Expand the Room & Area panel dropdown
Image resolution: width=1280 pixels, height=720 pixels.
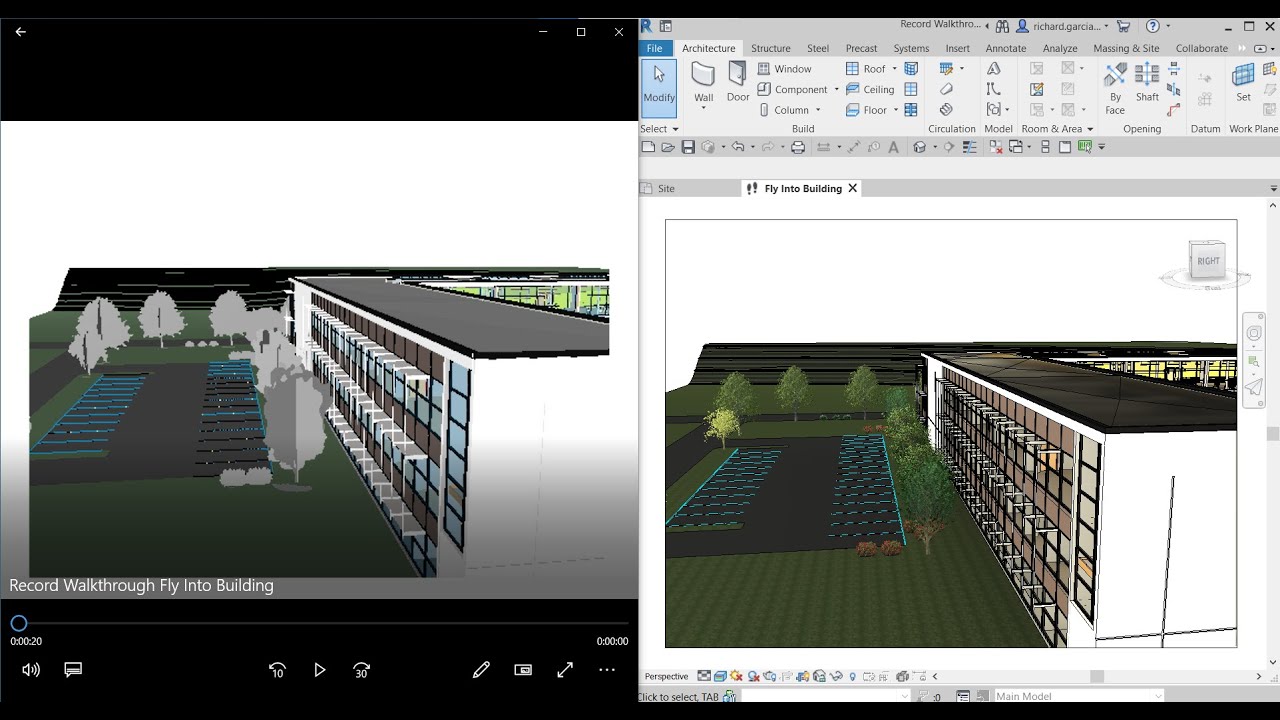[1057, 129]
